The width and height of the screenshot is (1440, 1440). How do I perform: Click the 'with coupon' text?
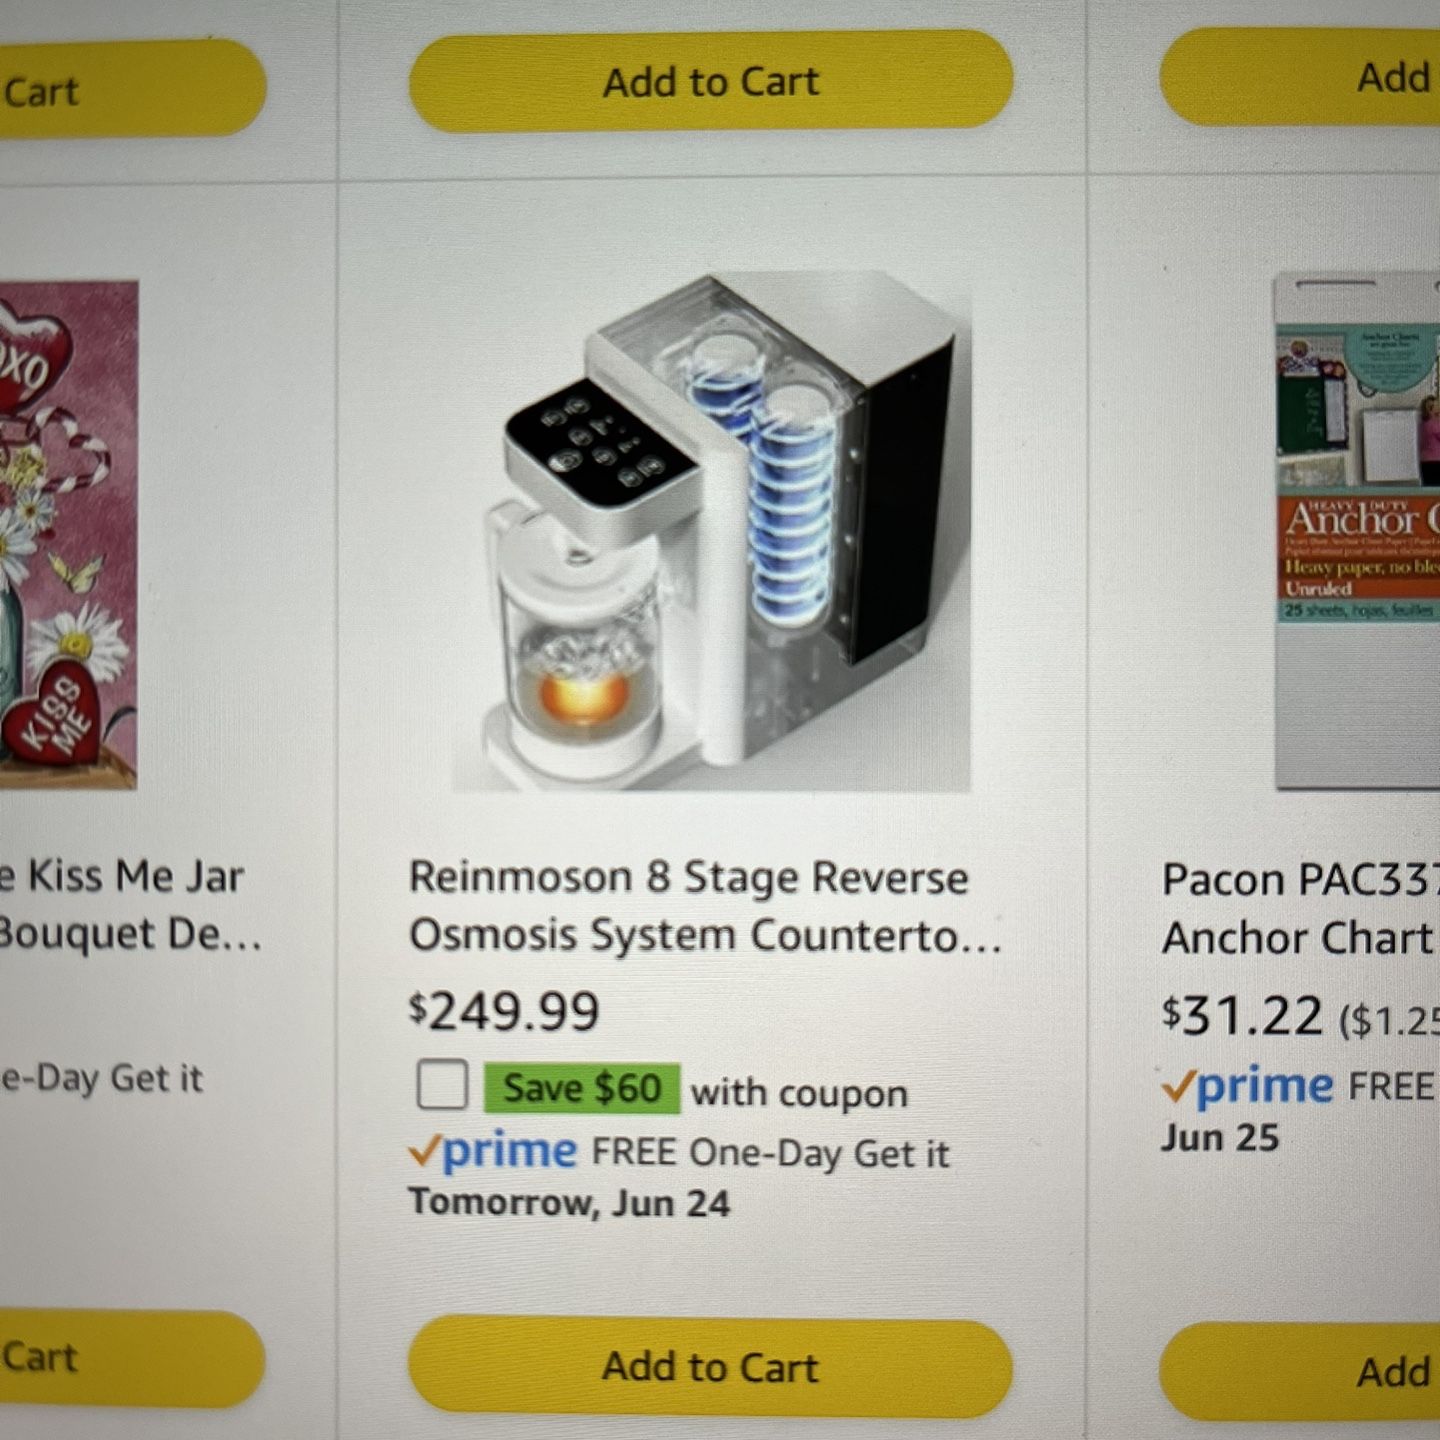pyautogui.click(x=799, y=1093)
